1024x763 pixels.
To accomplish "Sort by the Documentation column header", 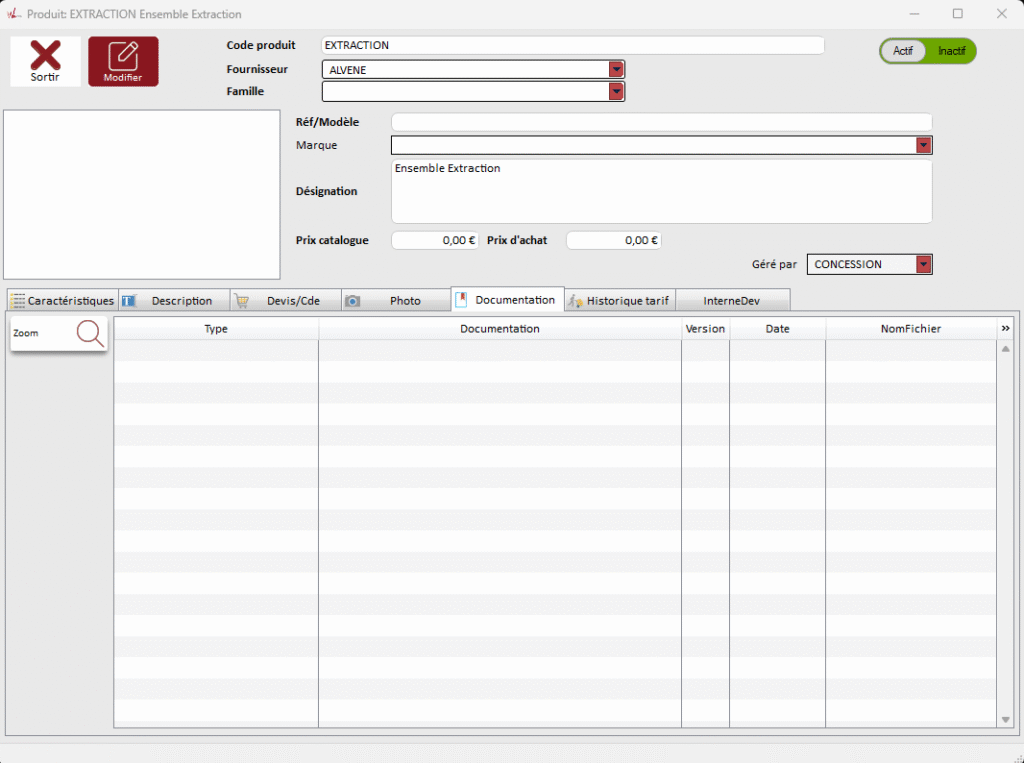I will click(499, 328).
